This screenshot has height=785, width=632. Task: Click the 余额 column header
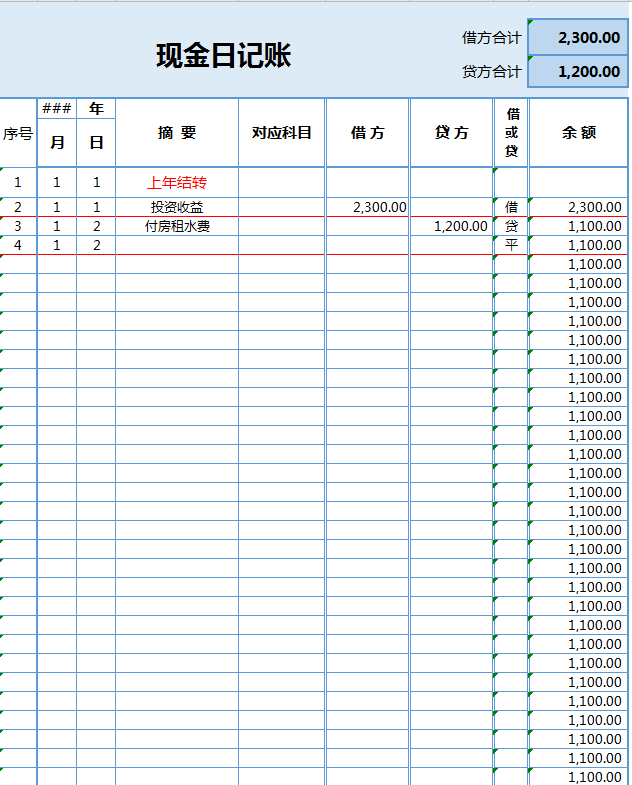click(x=579, y=133)
